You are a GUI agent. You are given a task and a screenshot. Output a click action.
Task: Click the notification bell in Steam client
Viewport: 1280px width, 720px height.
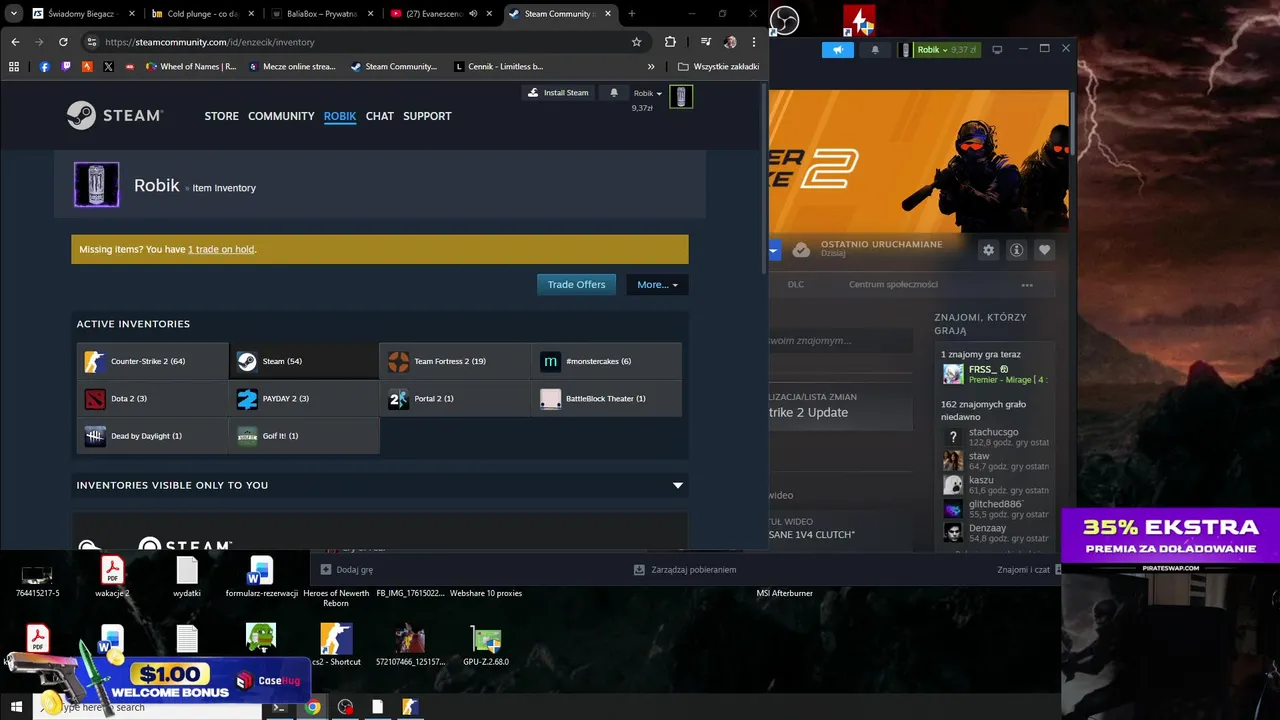pyautogui.click(x=875, y=50)
